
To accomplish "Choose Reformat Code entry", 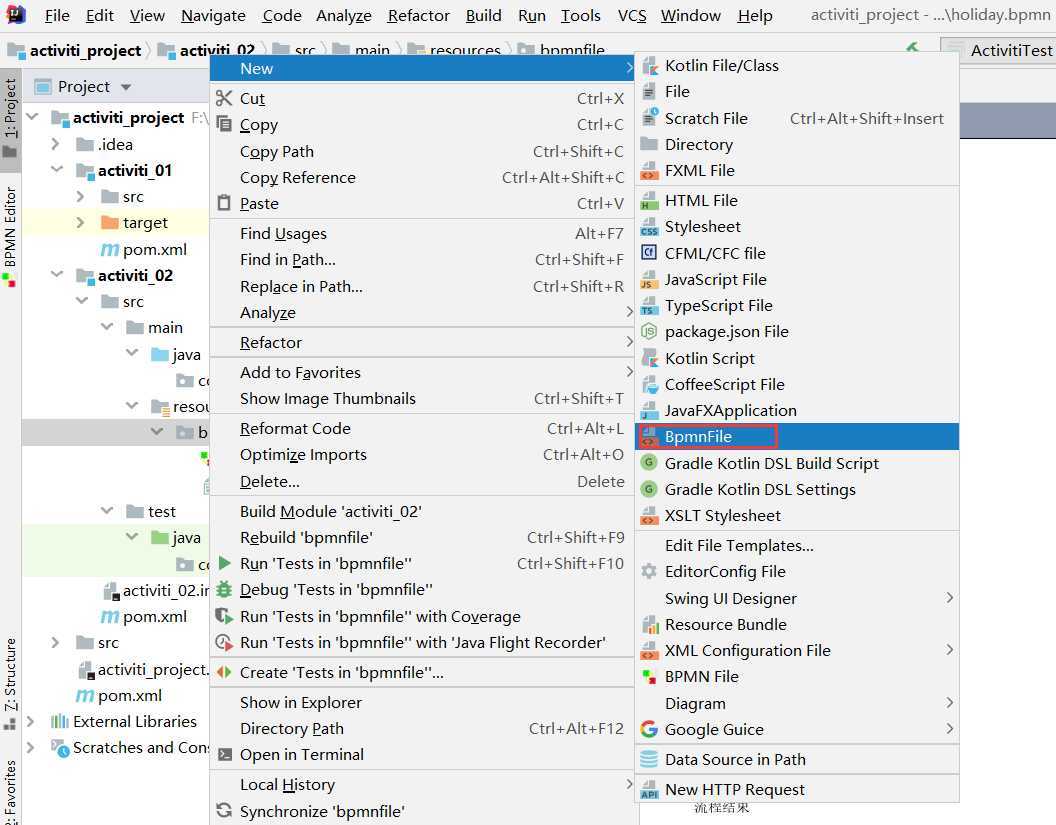I will (422, 428).
